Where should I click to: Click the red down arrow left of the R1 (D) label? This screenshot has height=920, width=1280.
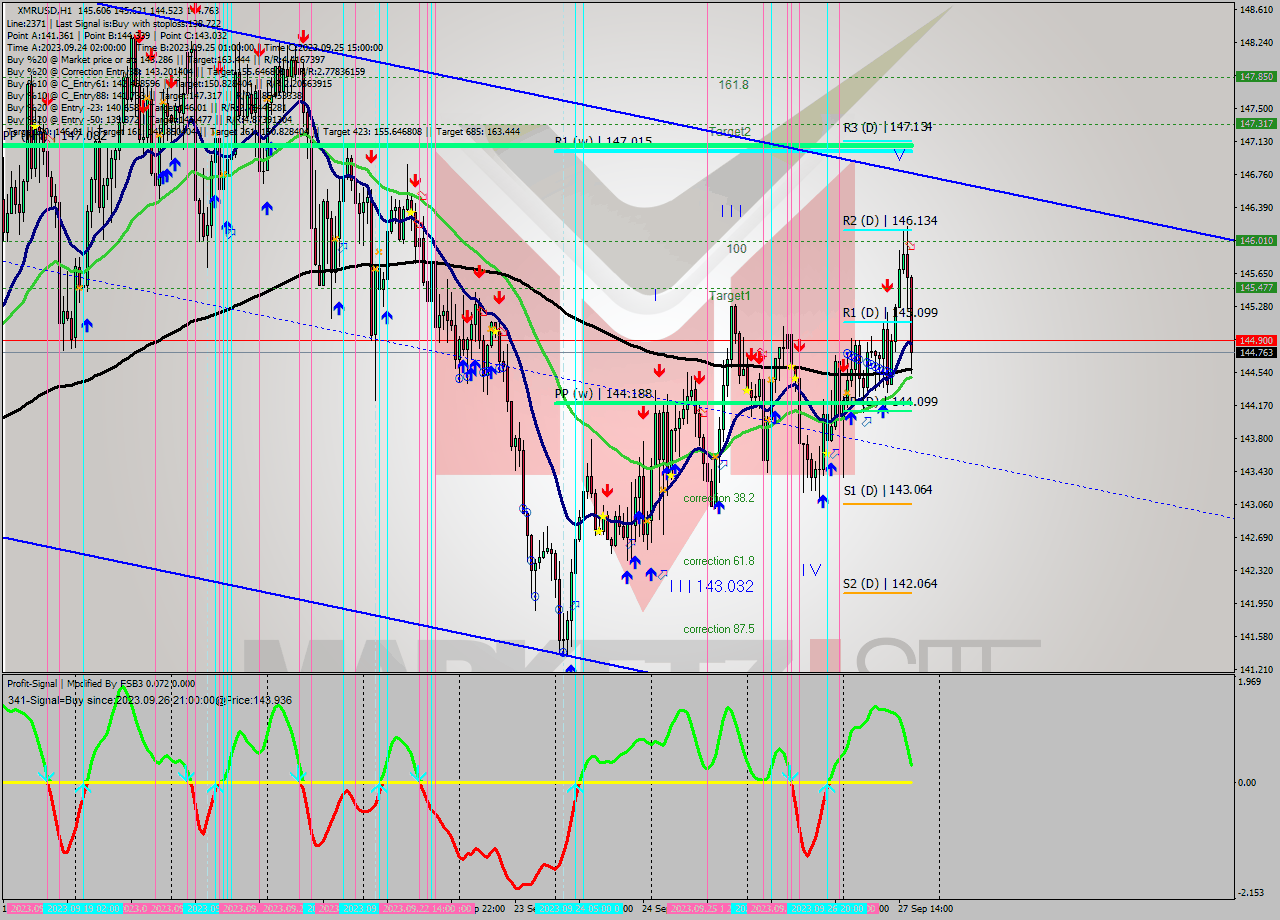(887, 286)
